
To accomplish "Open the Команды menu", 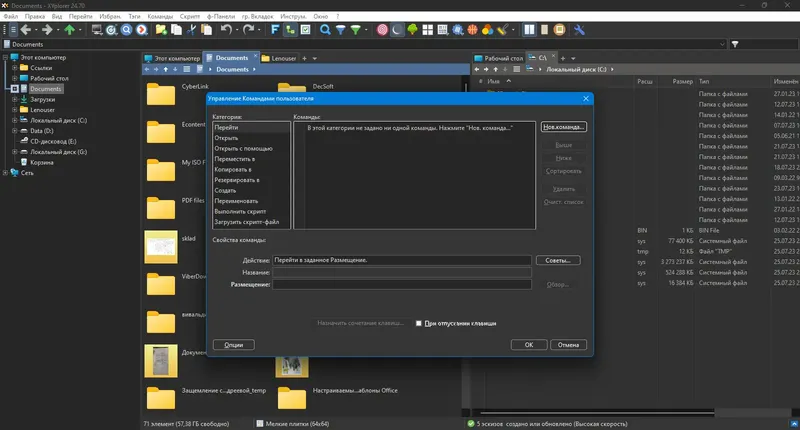I will [x=160, y=16].
